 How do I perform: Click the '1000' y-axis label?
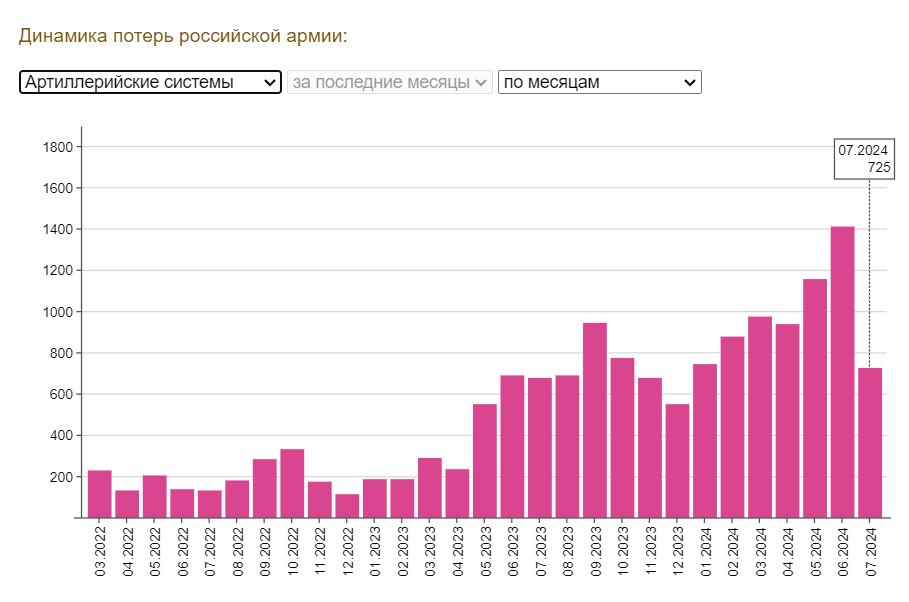click(58, 312)
